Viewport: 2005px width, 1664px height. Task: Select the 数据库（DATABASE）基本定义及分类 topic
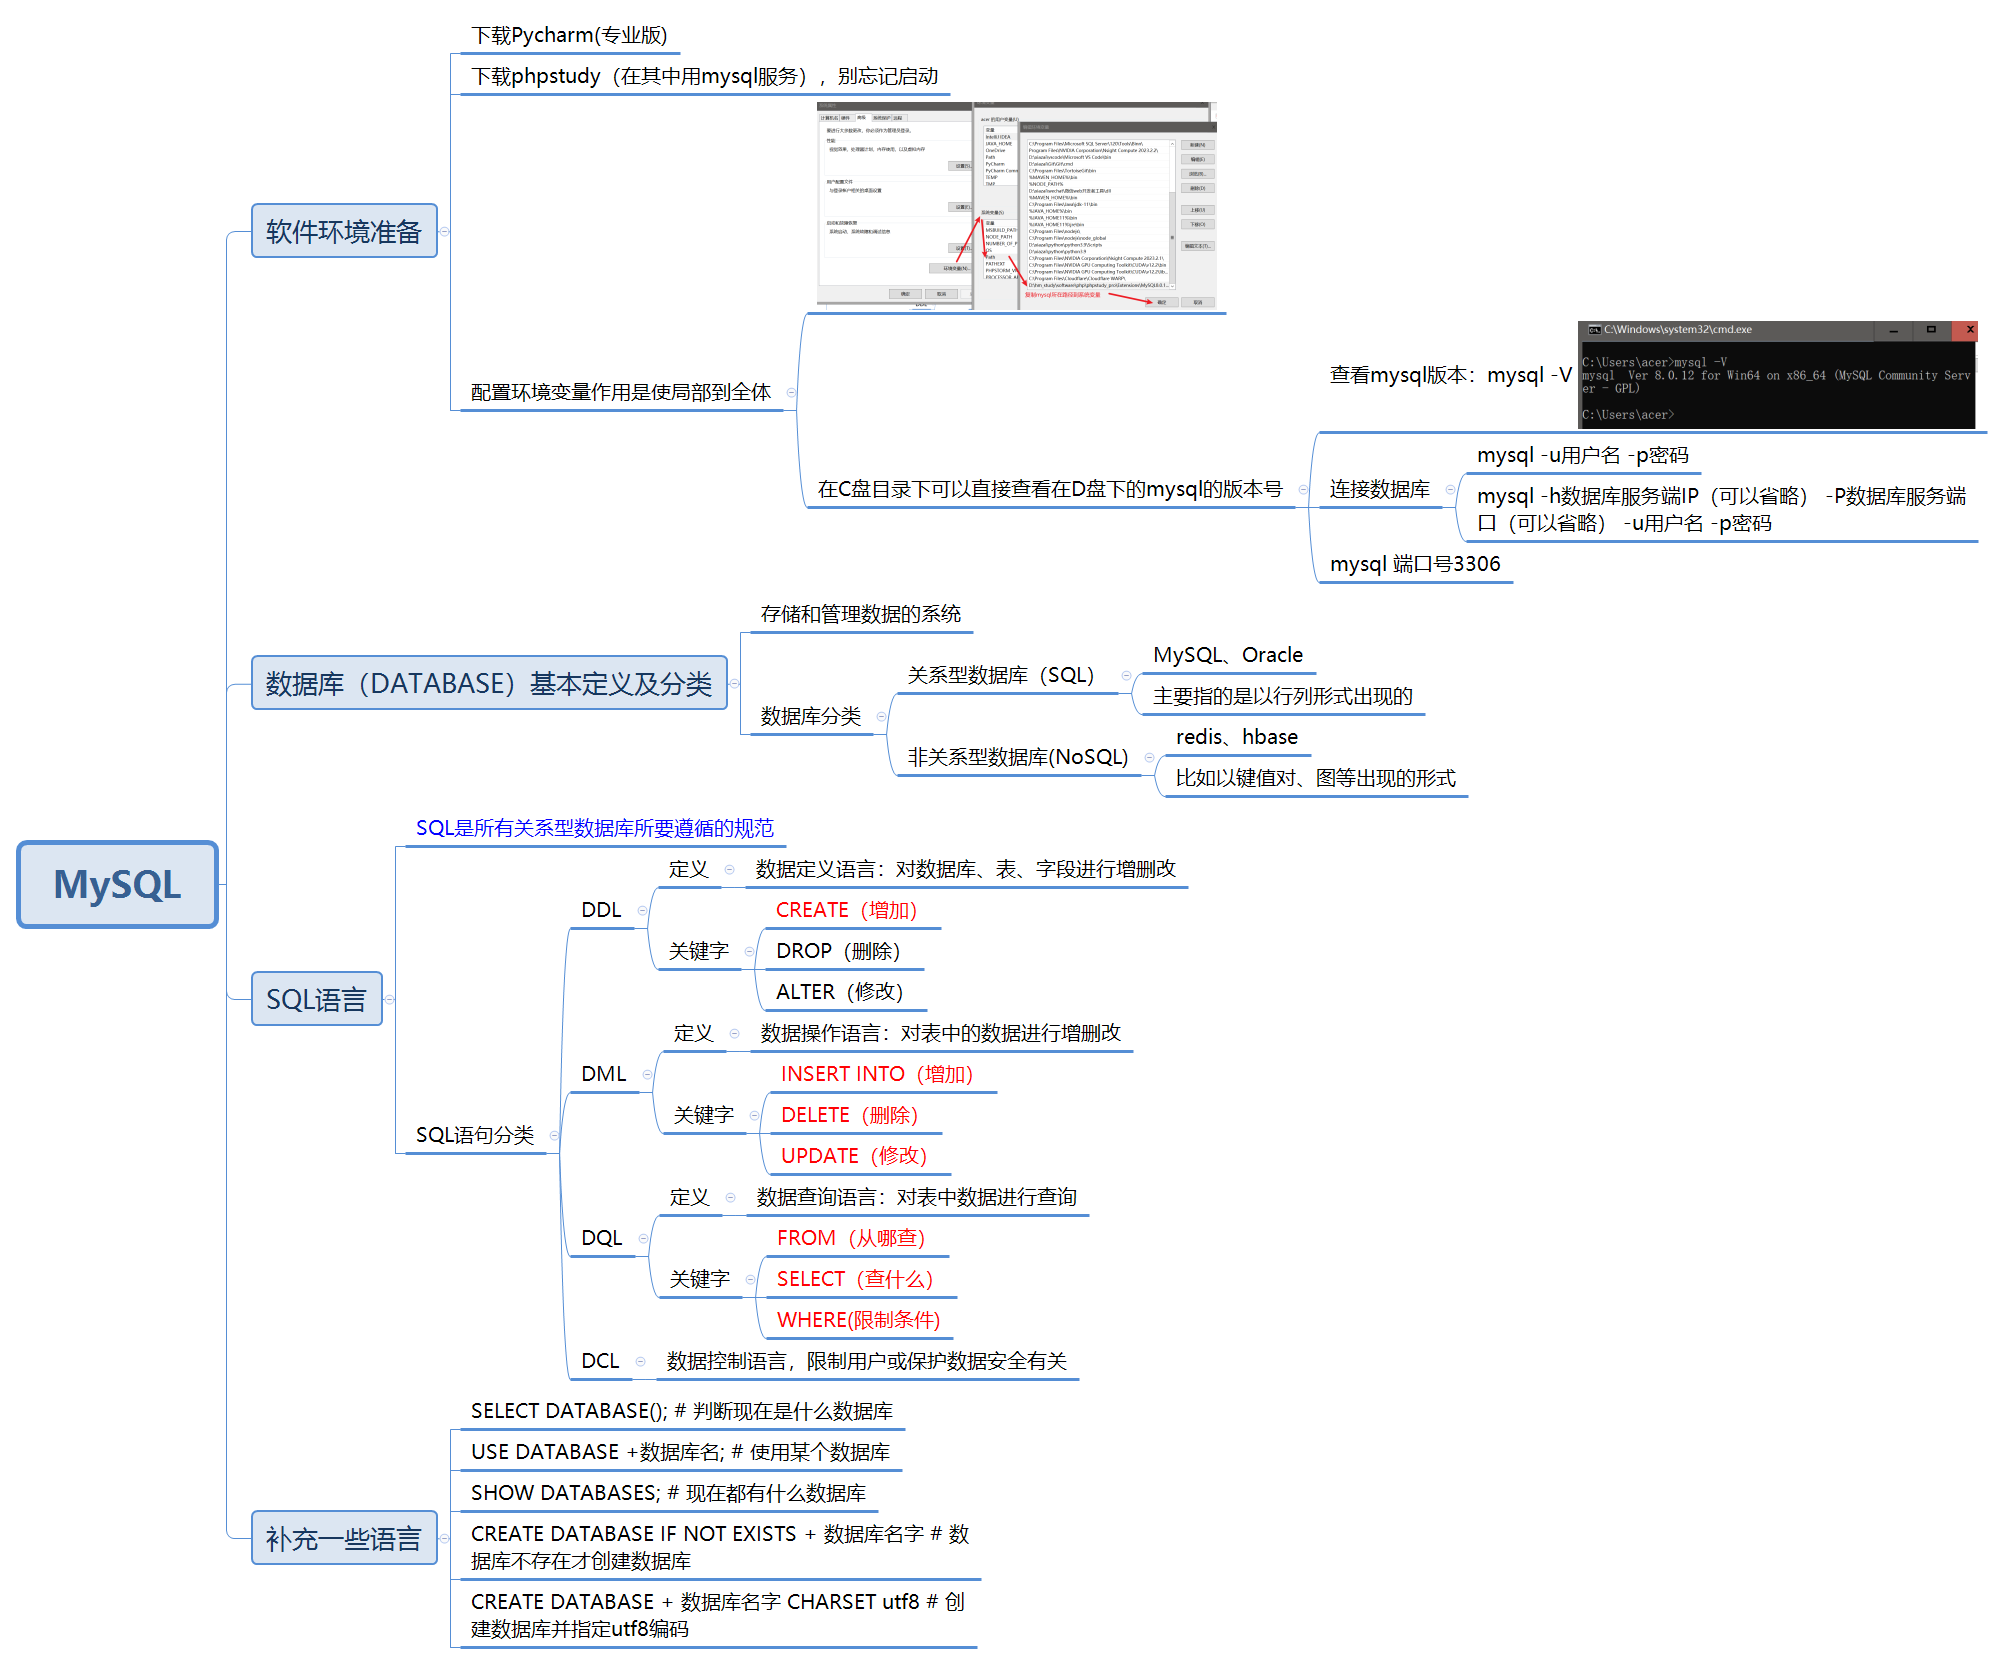pos(488,683)
